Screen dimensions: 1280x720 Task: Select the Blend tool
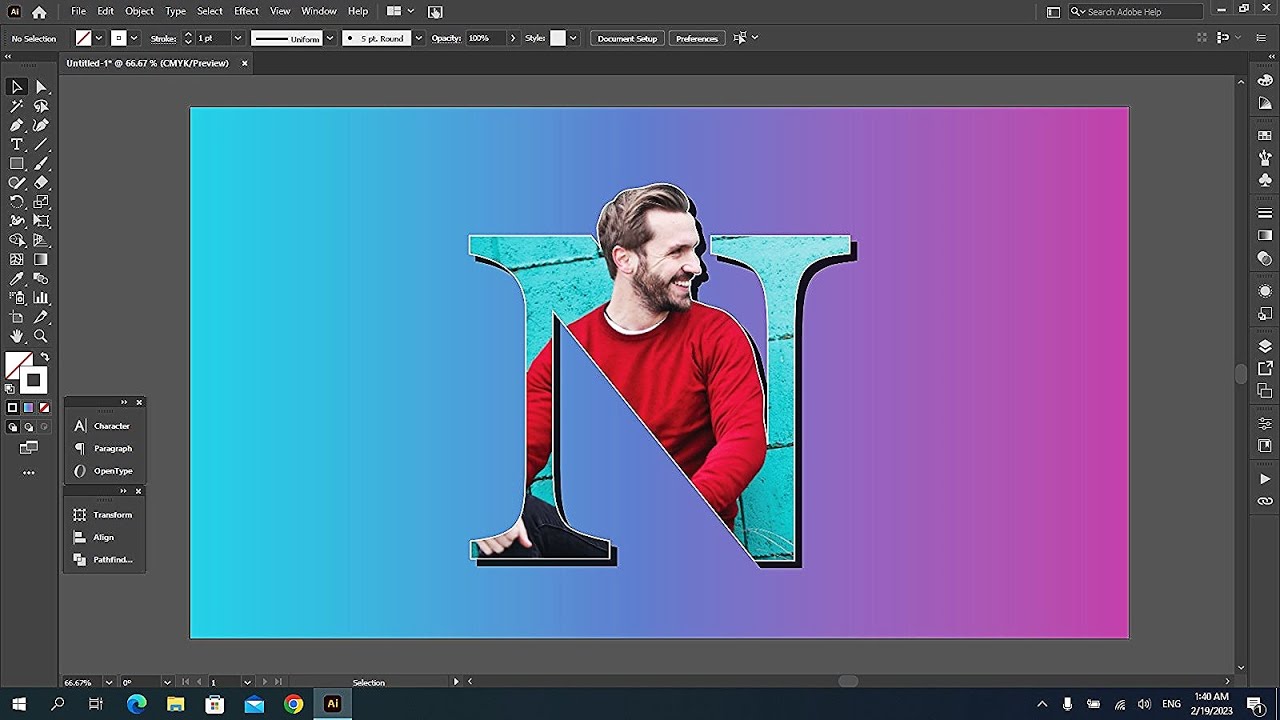[41, 279]
